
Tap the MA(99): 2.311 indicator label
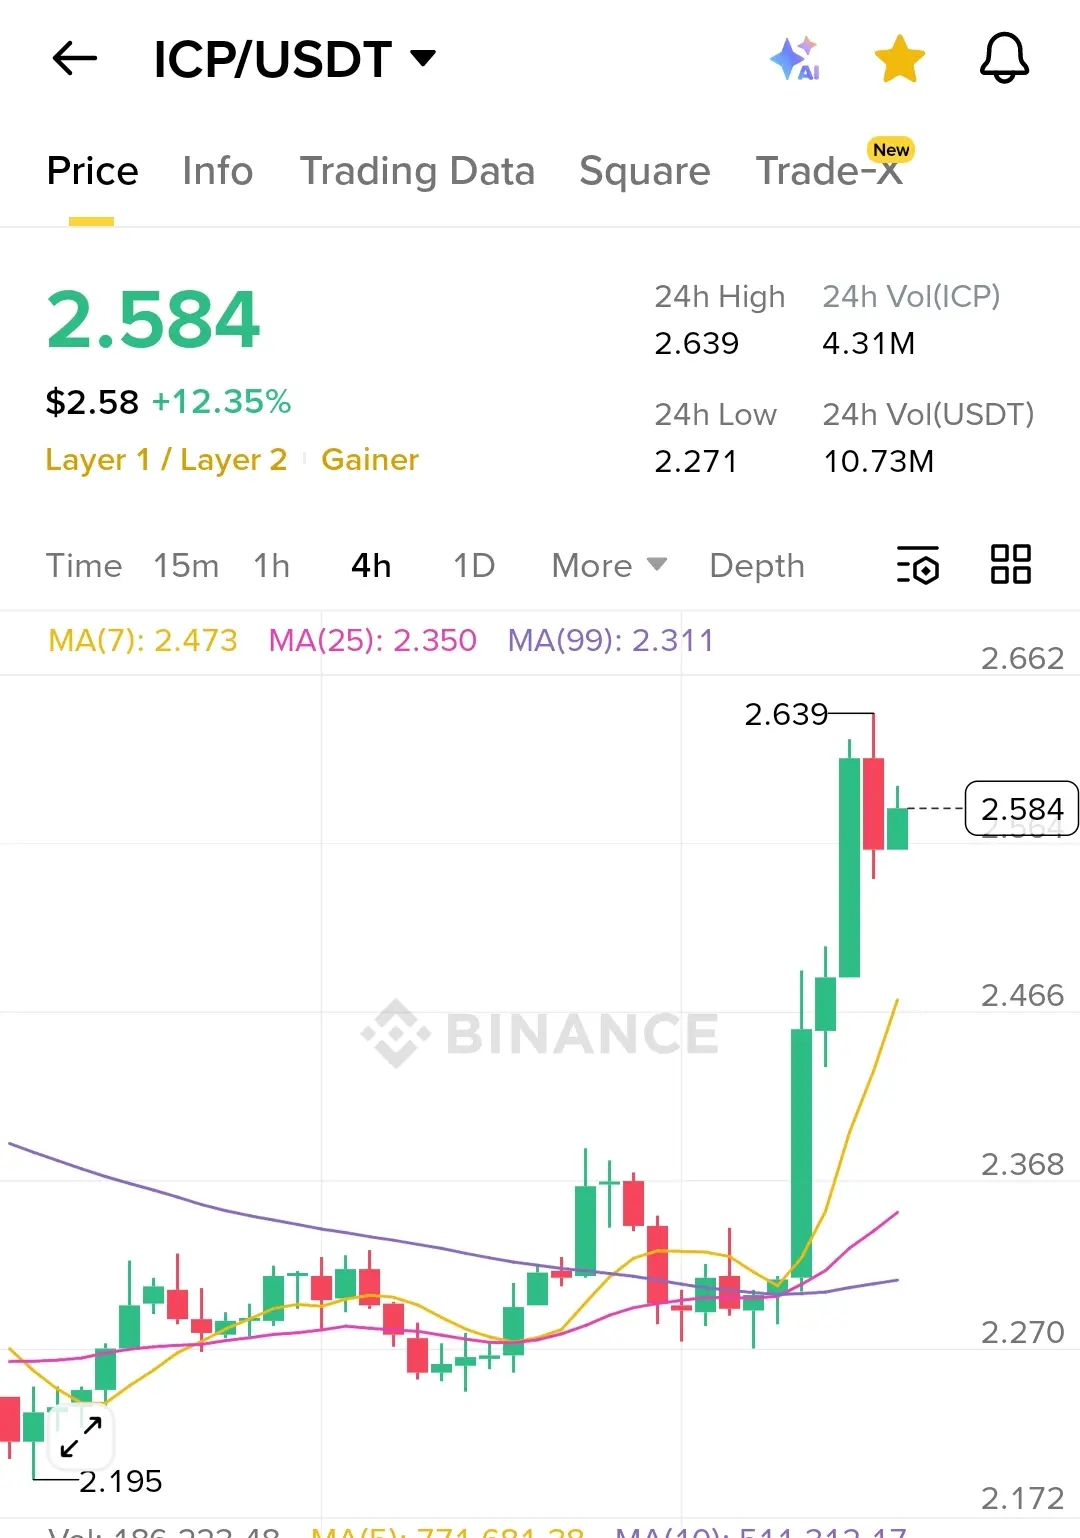tap(611, 640)
